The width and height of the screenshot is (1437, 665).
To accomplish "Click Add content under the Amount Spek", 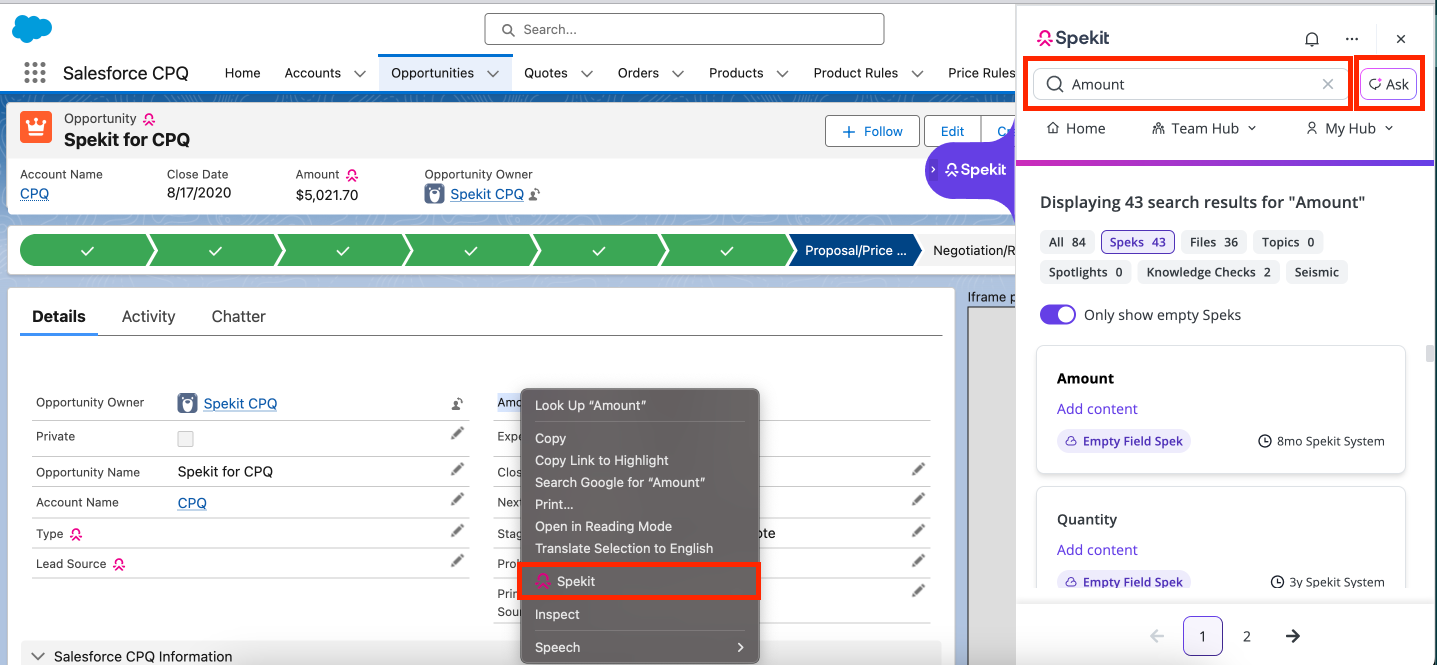I will pos(1097,409).
